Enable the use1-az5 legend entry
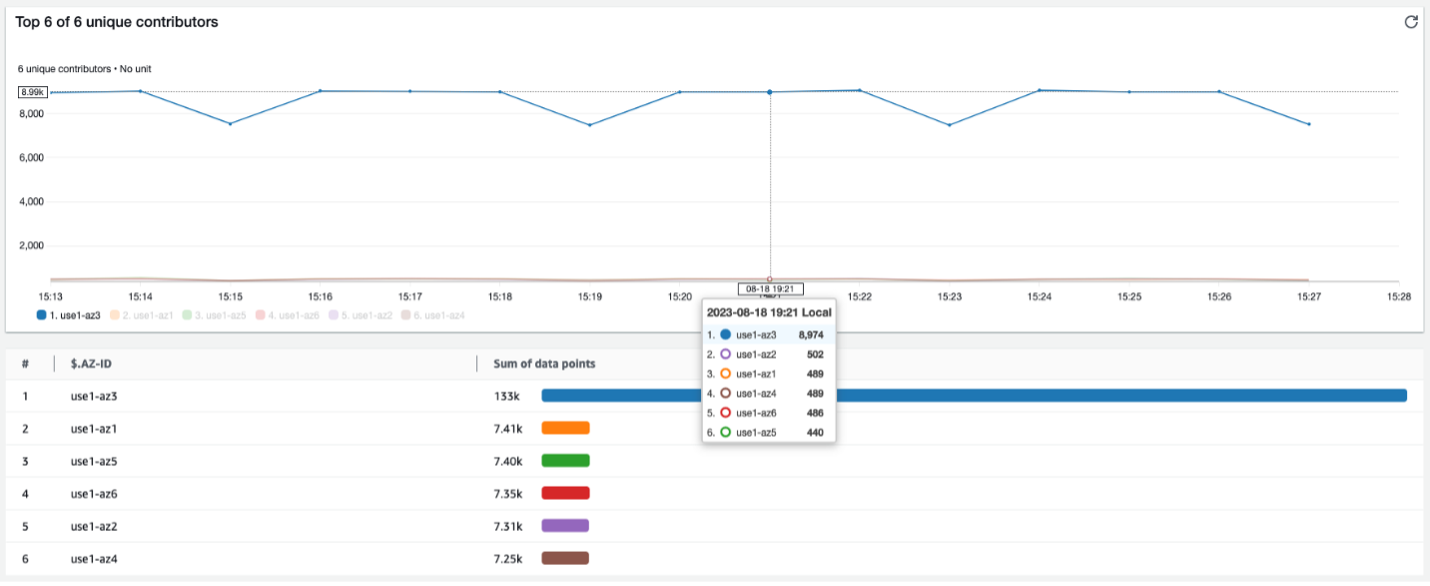The height and width of the screenshot is (586, 1430). 214,315
